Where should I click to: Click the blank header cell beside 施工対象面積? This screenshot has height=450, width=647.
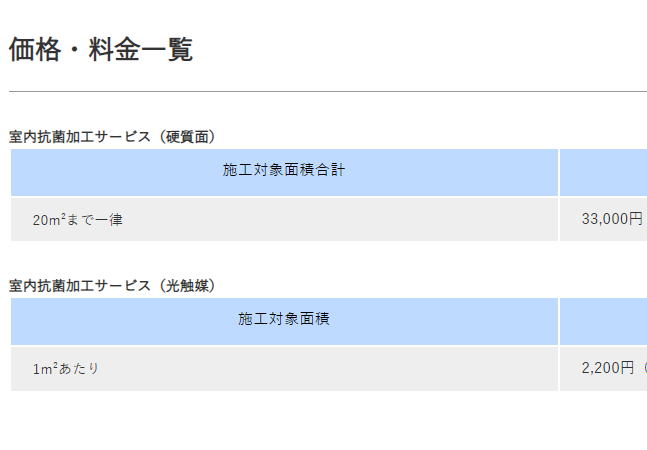click(x=603, y=321)
